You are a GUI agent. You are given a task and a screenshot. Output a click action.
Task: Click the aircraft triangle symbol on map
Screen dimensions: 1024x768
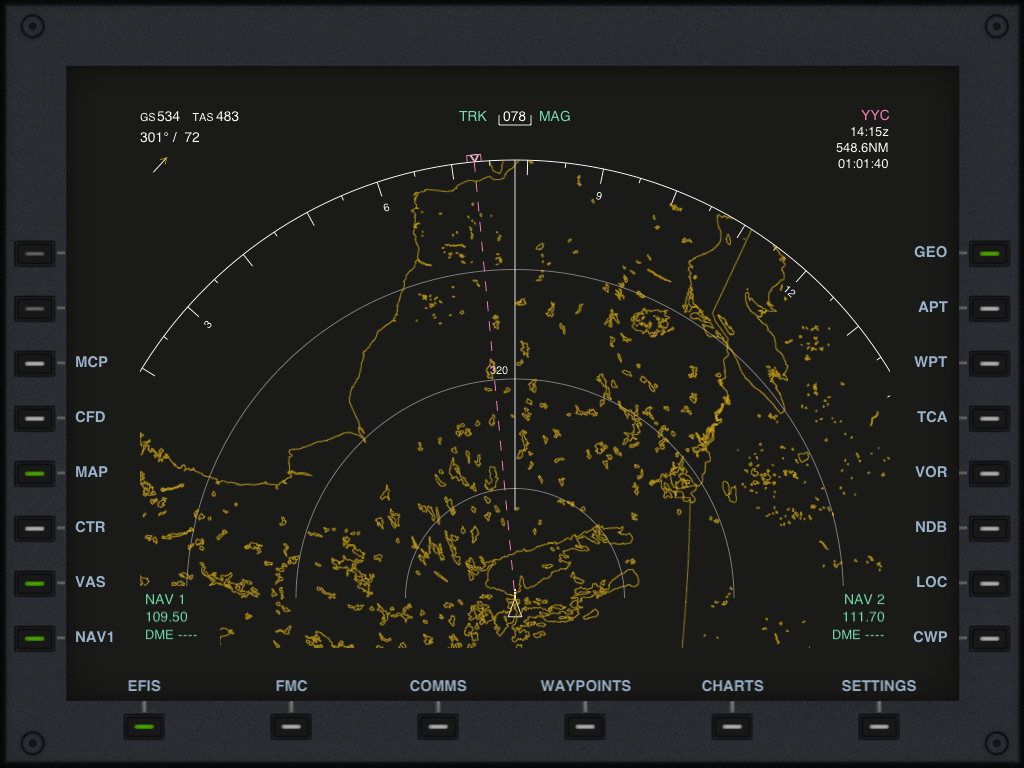515,608
